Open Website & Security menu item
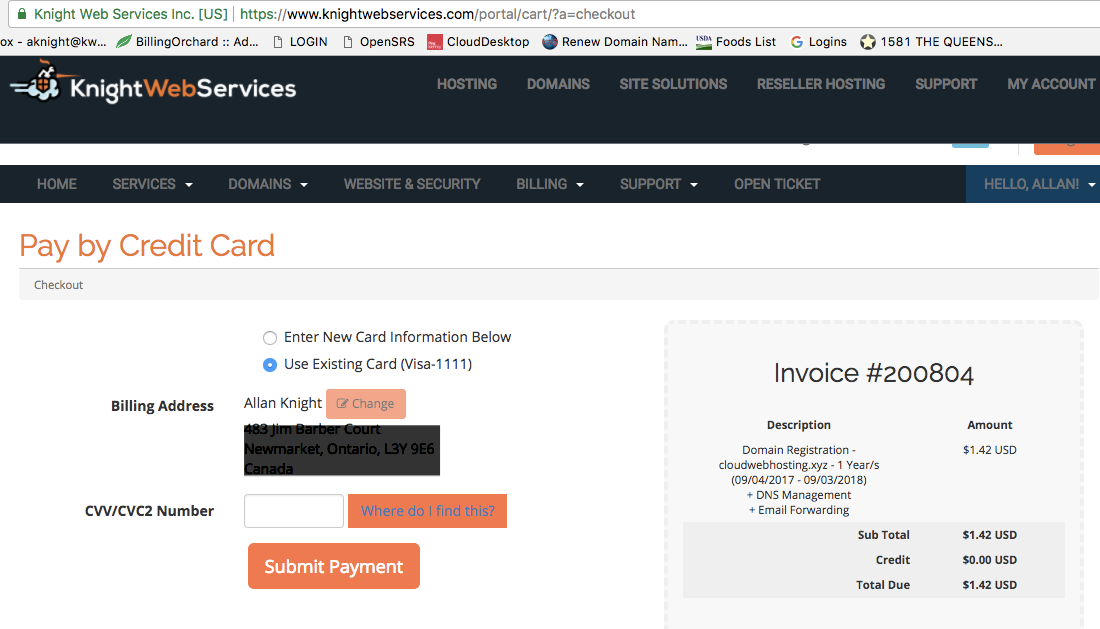This screenshot has height=629, width=1100. tap(412, 184)
